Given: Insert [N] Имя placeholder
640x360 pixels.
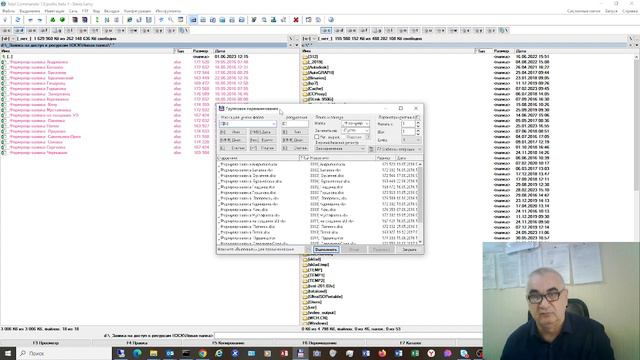Looking at the screenshot, I should tap(233, 132).
